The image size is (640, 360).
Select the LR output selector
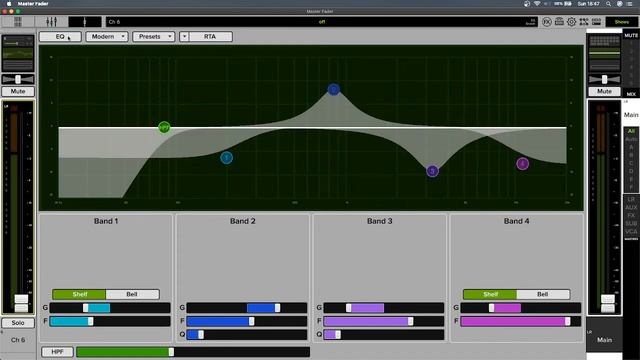tap(631, 200)
